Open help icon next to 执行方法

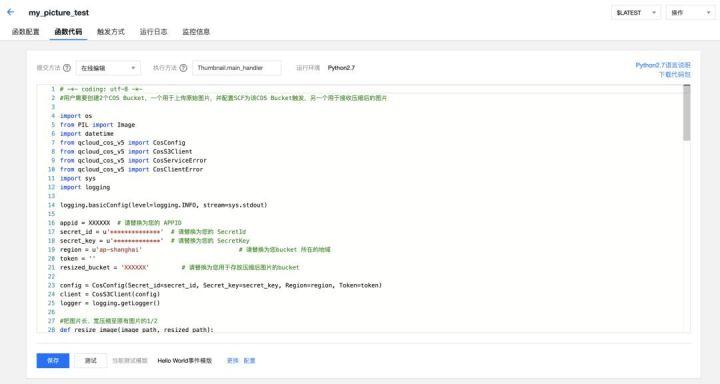(183, 68)
